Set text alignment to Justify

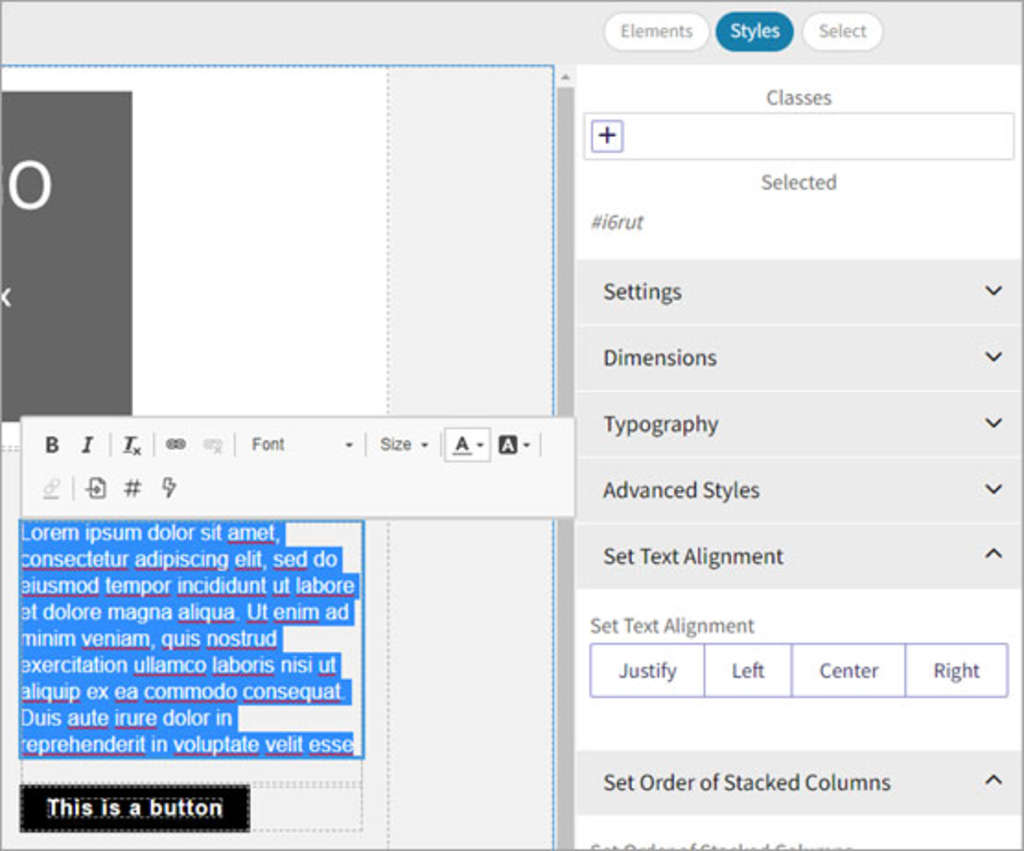[647, 671]
